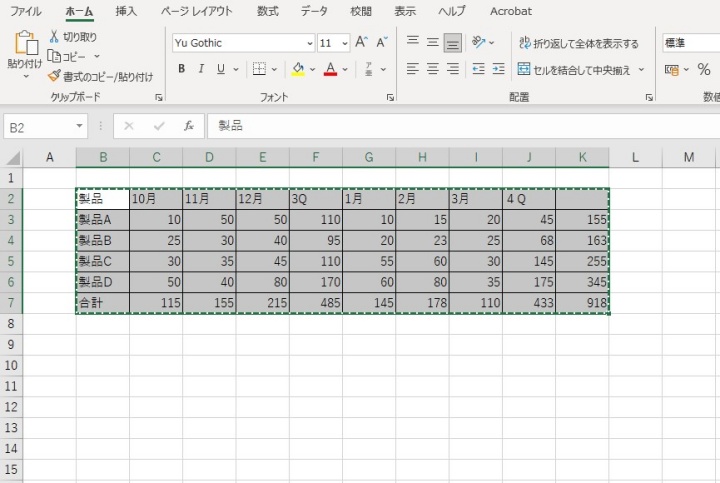The height and width of the screenshot is (483, 720).
Task: Open the font size 11 dropdown
Action: pos(345,43)
